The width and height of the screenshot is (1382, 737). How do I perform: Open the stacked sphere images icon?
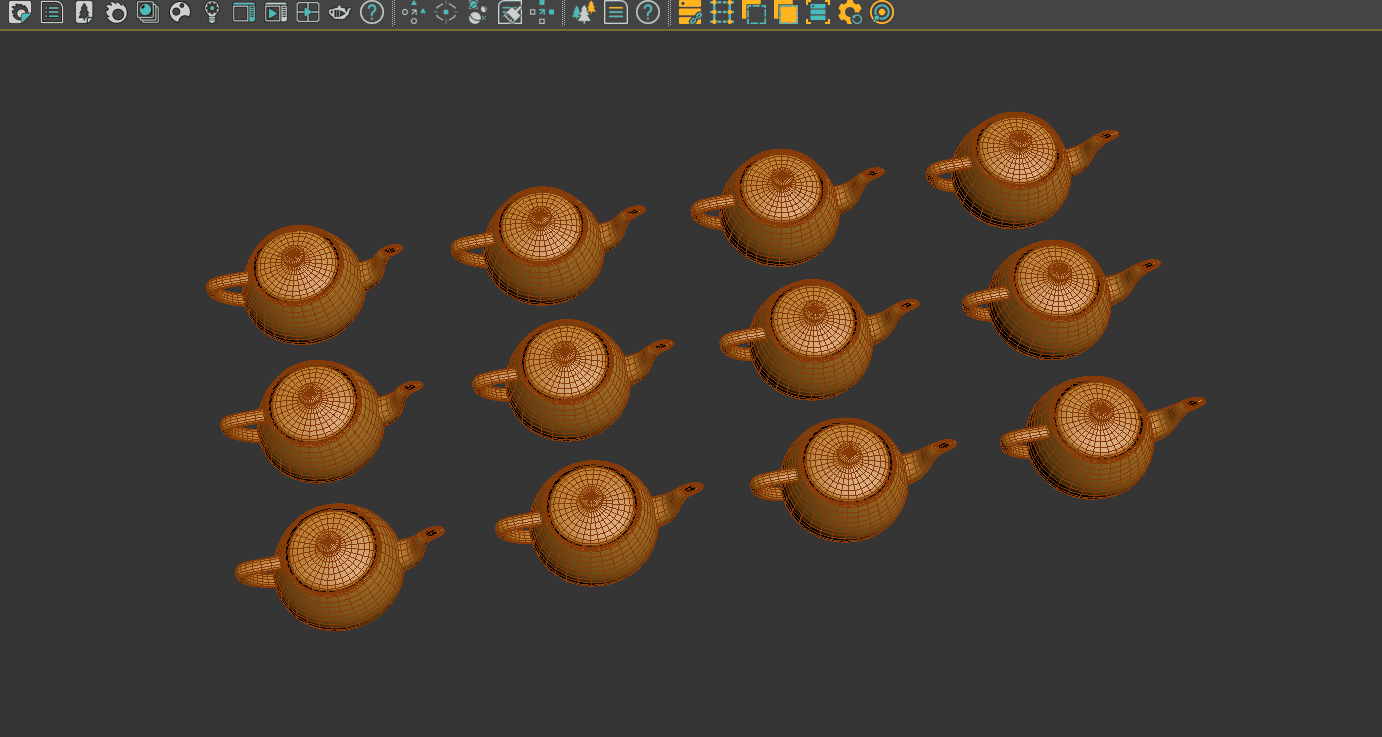click(x=148, y=13)
